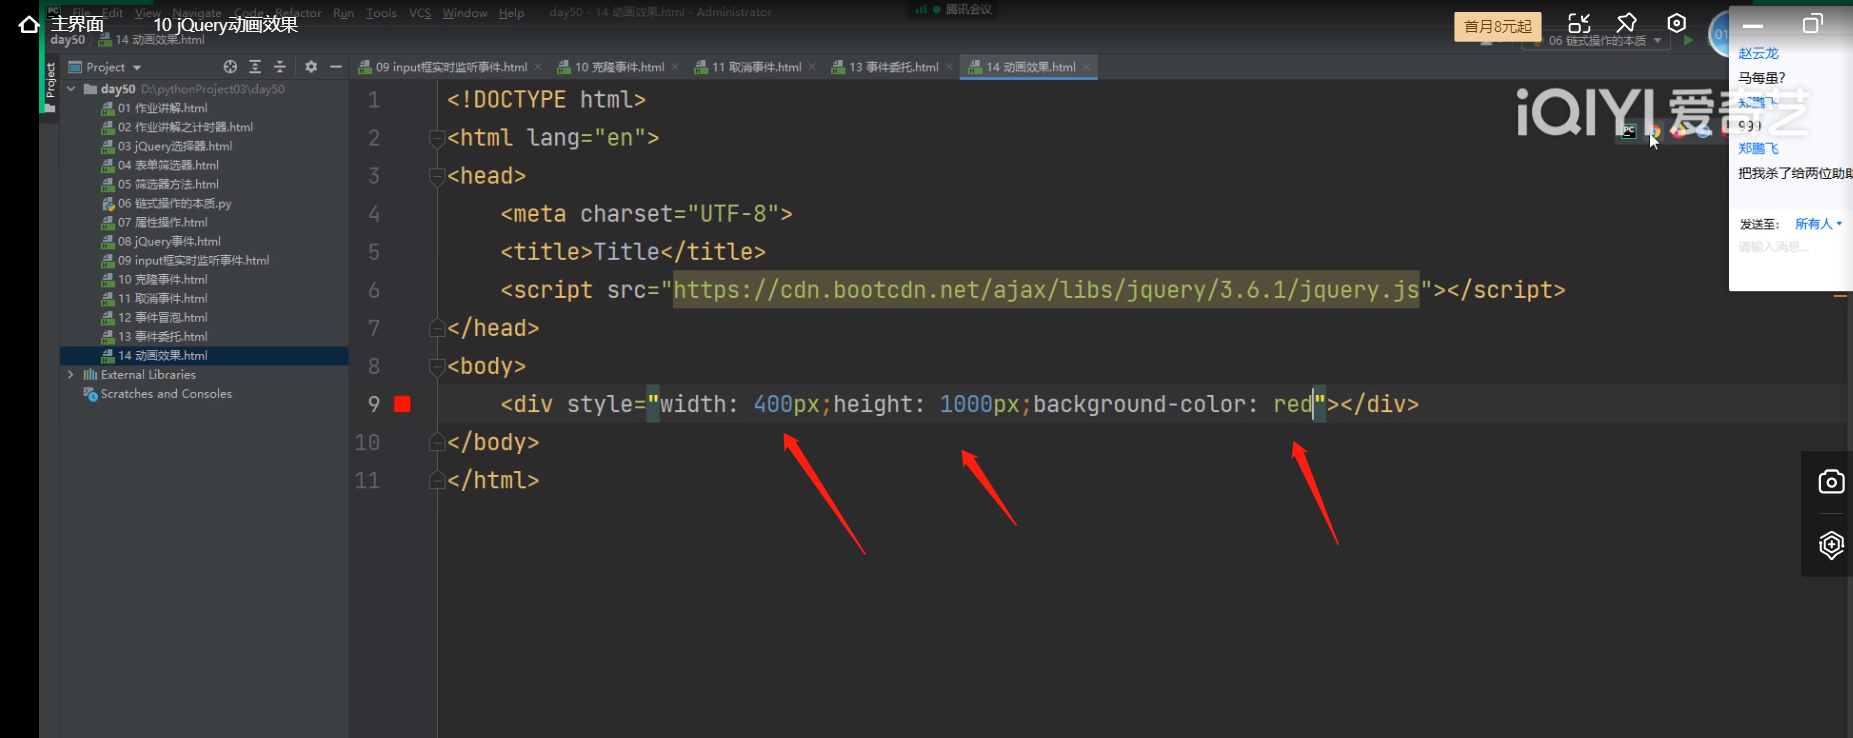The image size is (1853, 738).
Task: Click the chat message input field
Action: (x=1790, y=247)
